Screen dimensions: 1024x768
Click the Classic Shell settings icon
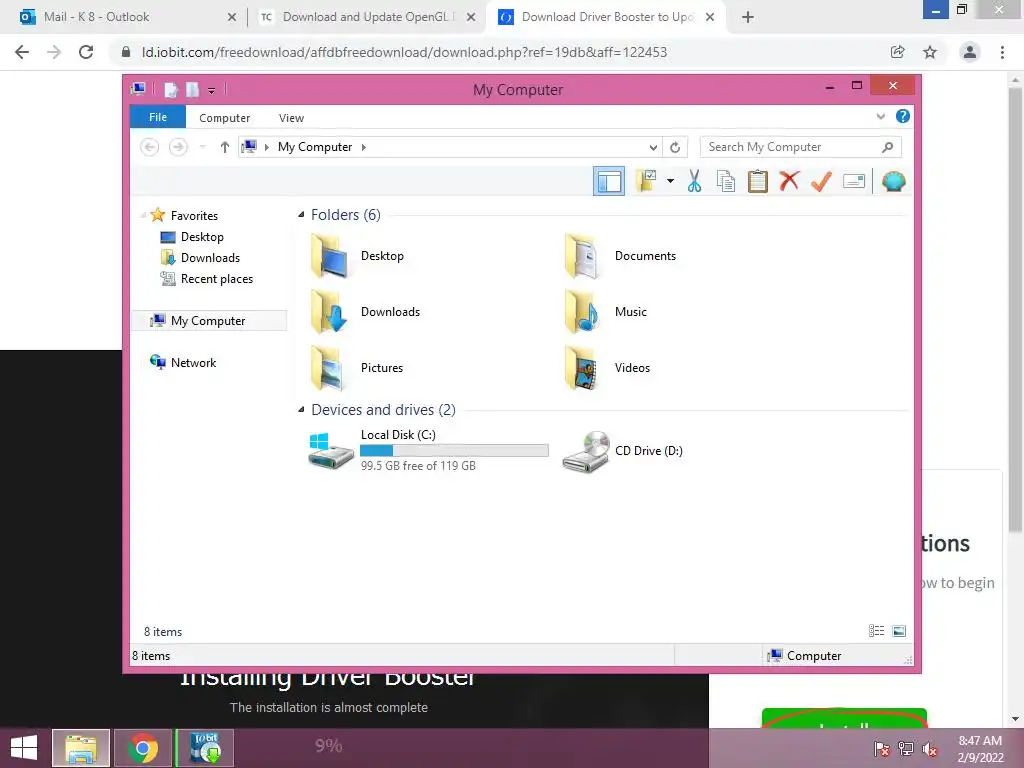tap(893, 181)
